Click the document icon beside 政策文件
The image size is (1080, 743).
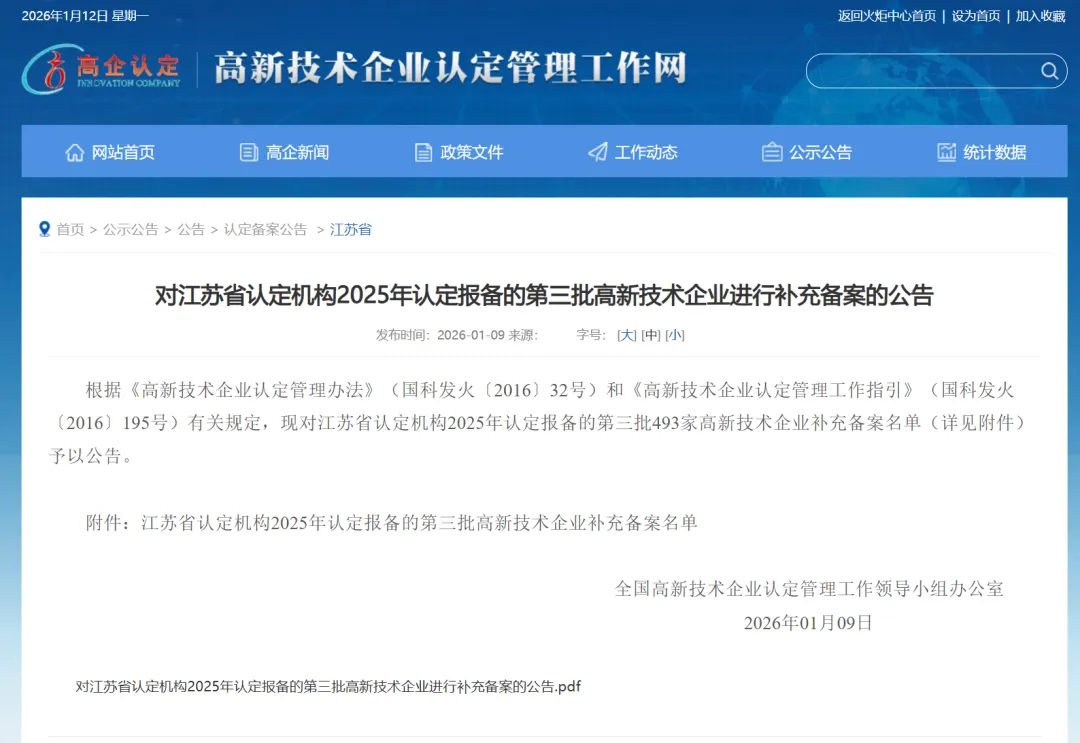pos(424,152)
